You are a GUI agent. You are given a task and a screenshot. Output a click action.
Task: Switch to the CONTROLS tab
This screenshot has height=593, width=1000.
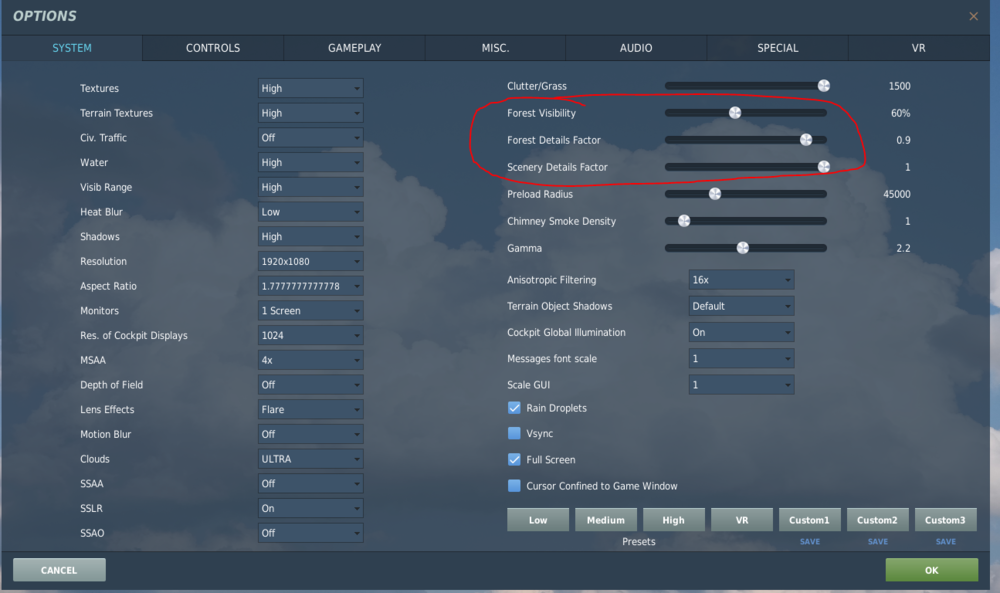click(x=213, y=48)
